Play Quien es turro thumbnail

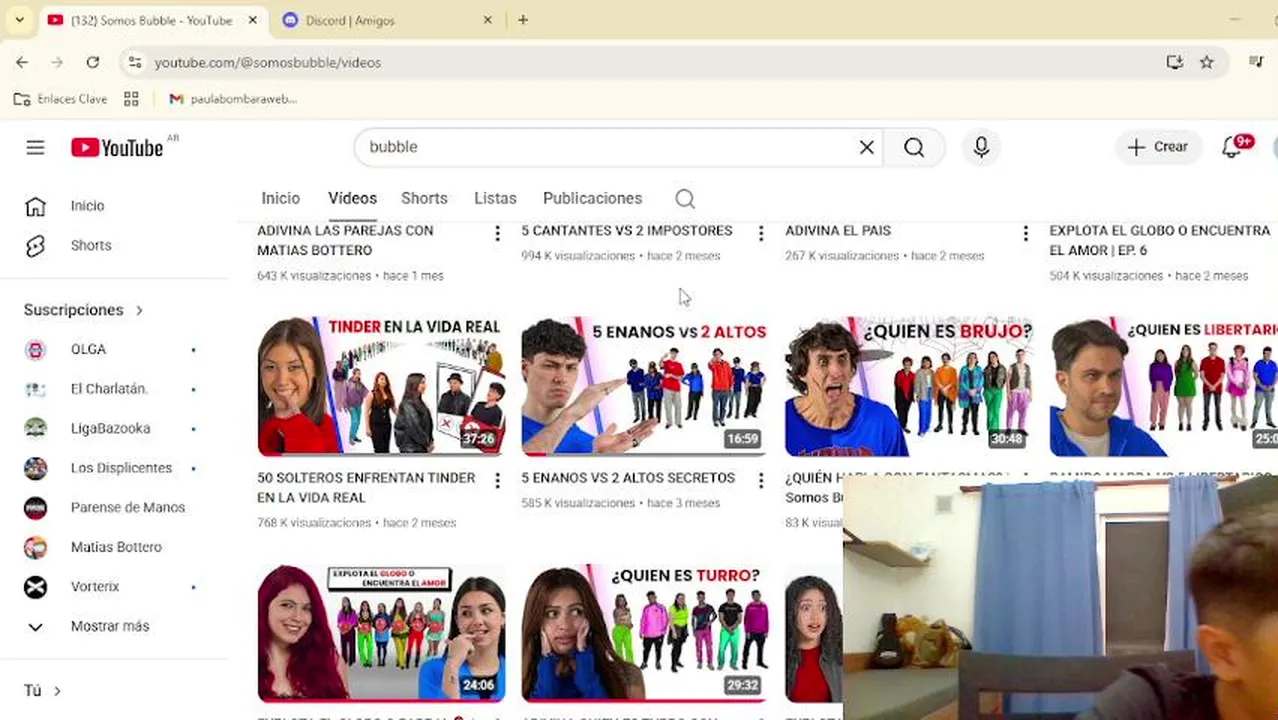tap(645, 633)
